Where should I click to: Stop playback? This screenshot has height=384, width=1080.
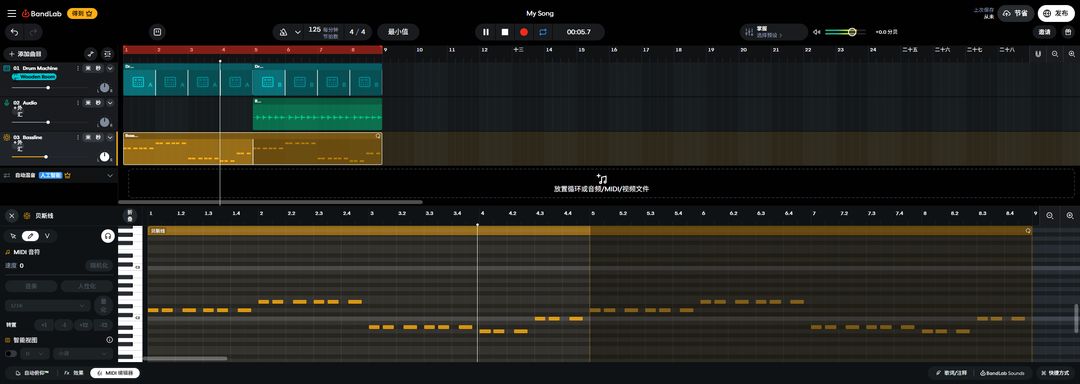pos(504,32)
